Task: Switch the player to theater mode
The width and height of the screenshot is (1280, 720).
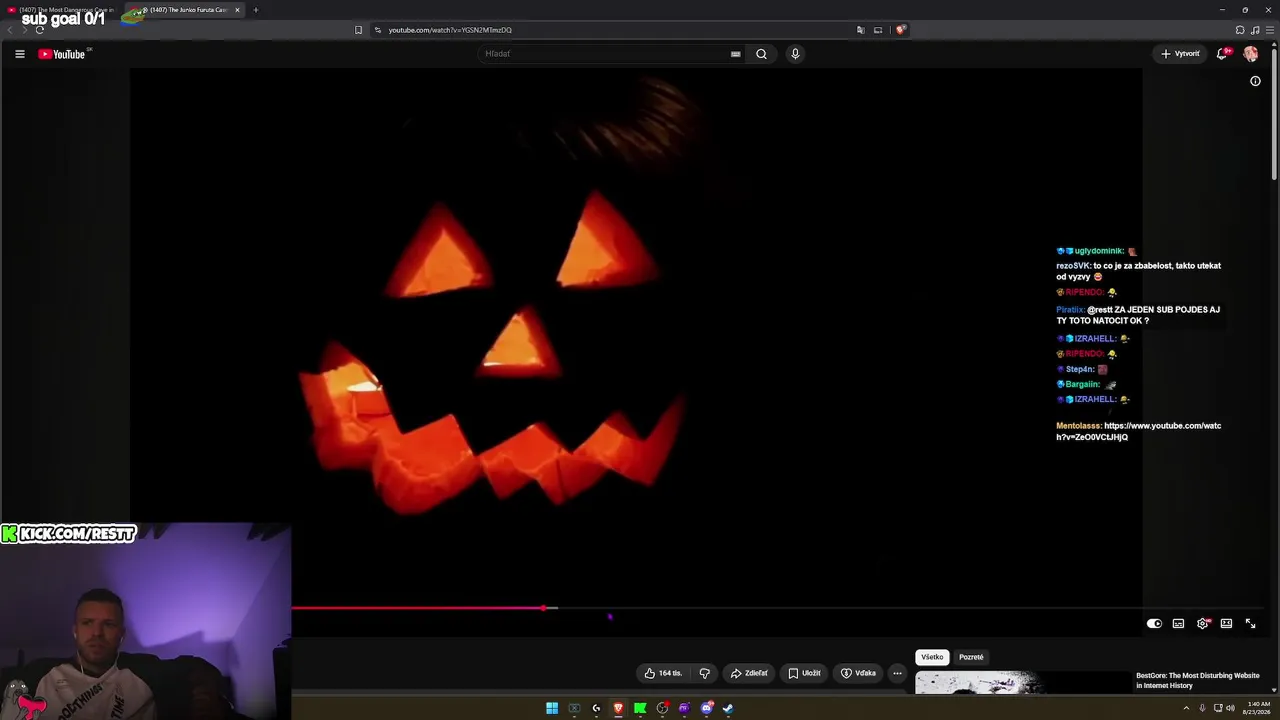Action: click(x=1226, y=624)
